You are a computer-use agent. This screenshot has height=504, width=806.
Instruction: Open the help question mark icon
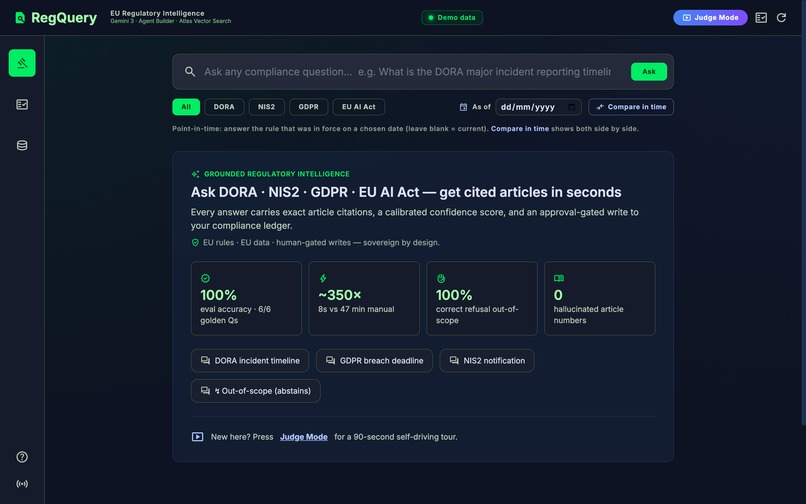(x=22, y=457)
